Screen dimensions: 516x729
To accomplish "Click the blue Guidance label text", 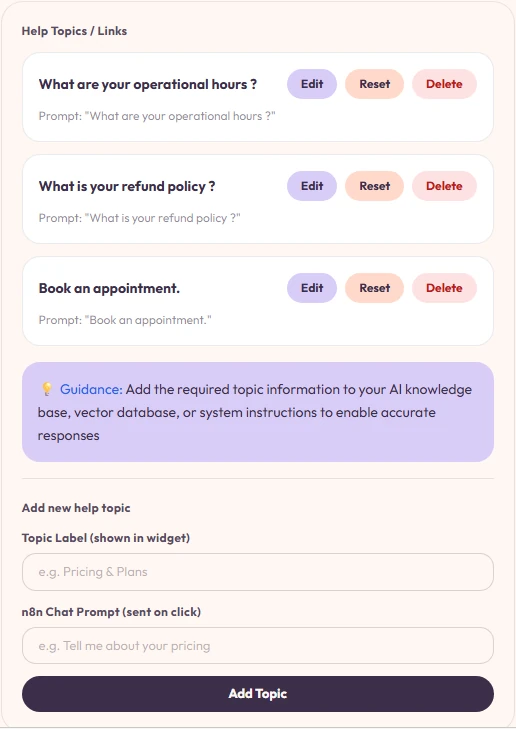I will point(91,390).
